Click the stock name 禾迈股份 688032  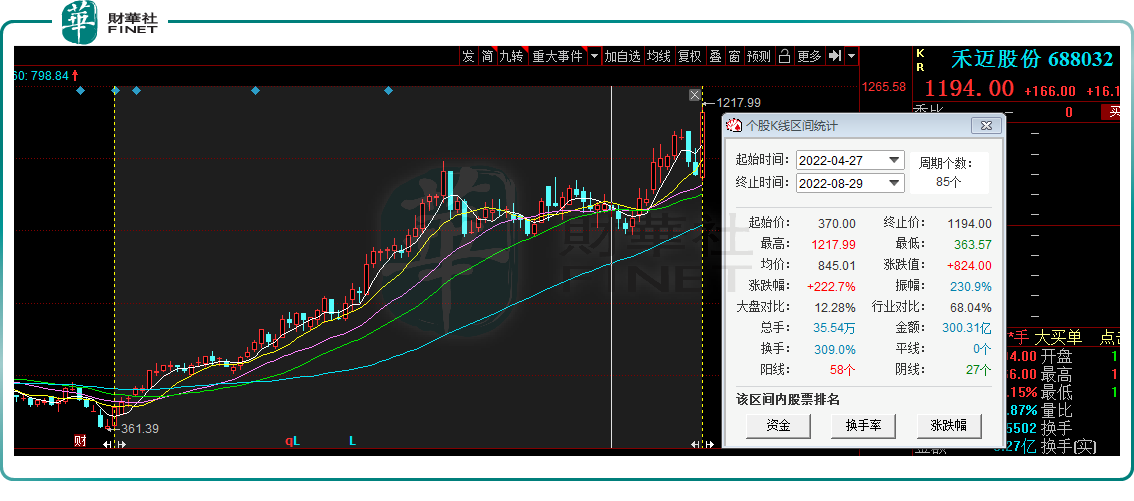(1032, 59)
